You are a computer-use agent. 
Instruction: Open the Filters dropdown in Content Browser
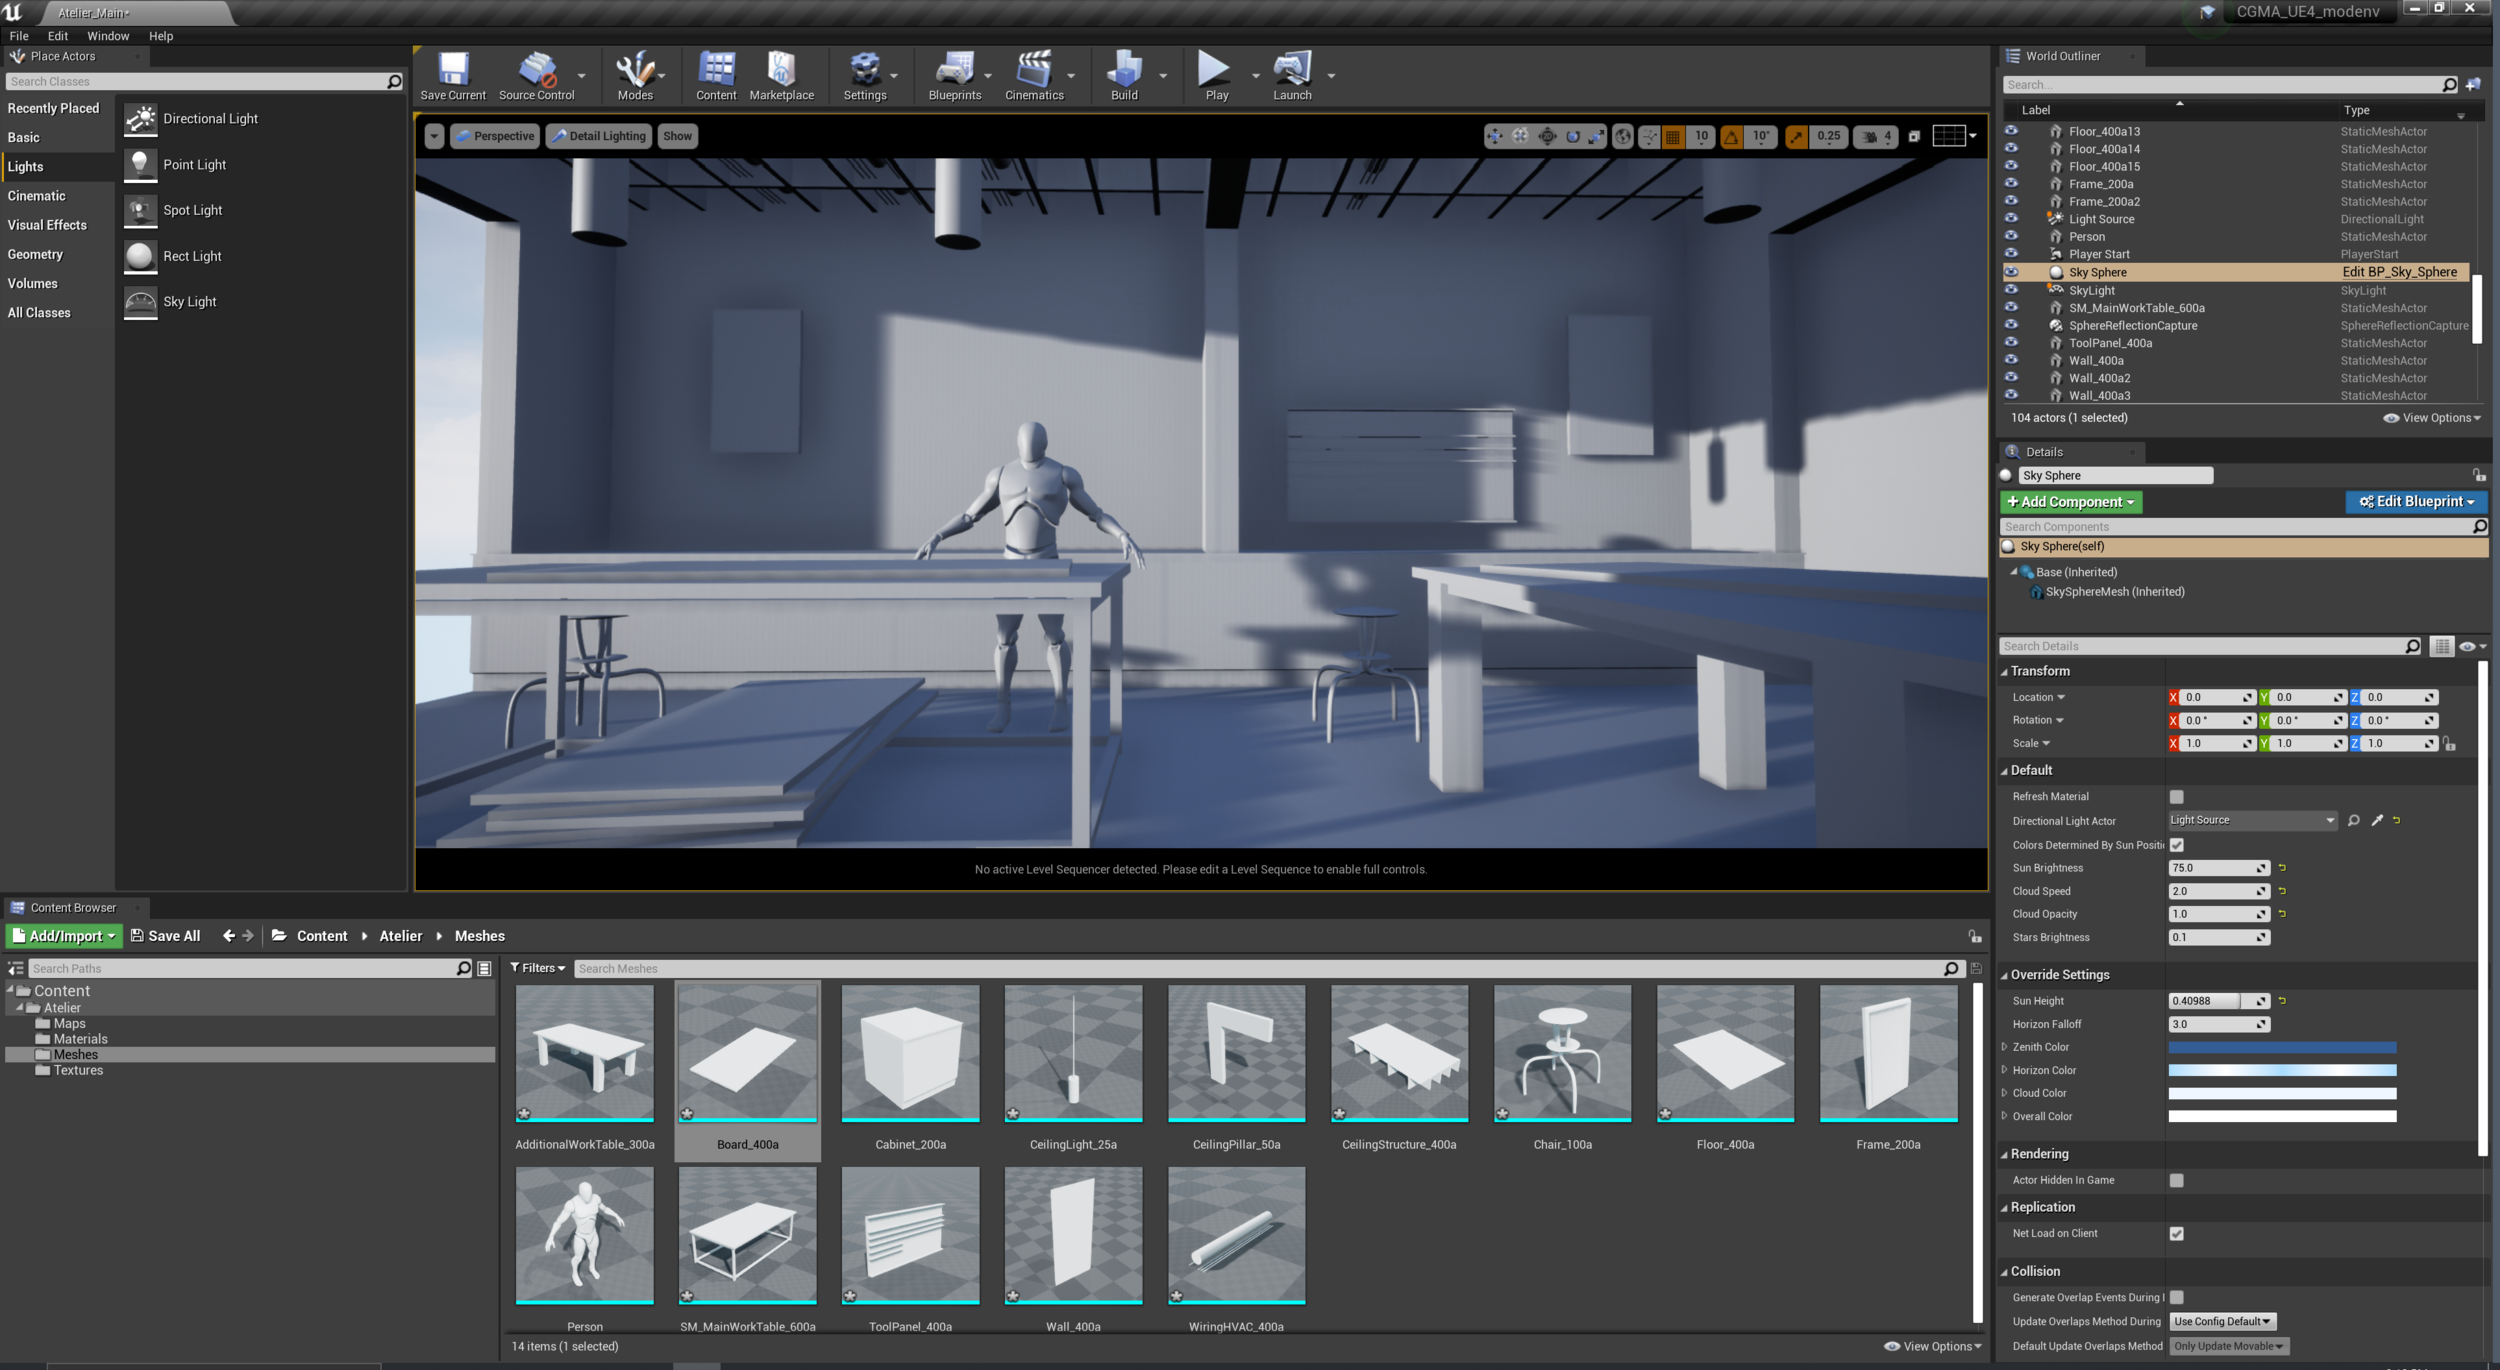537,968
